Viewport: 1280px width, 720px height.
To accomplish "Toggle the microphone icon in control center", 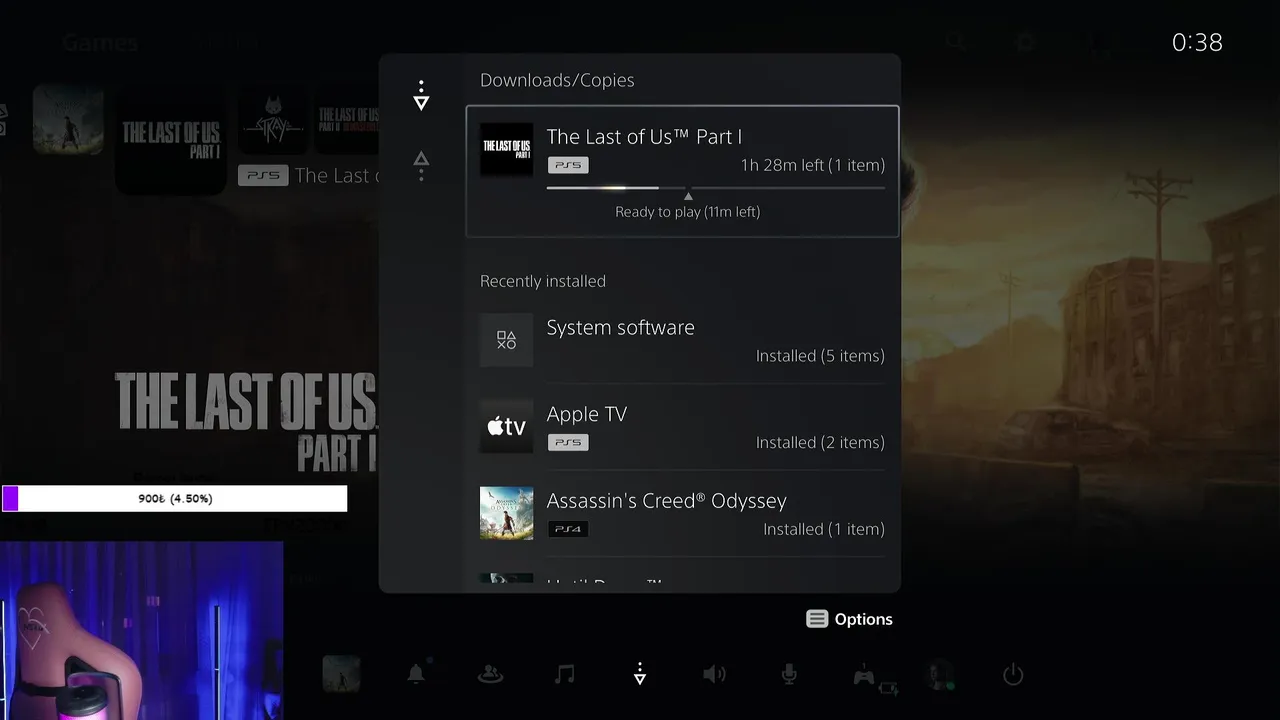I will pyautogui.click(x=789, y=674).
